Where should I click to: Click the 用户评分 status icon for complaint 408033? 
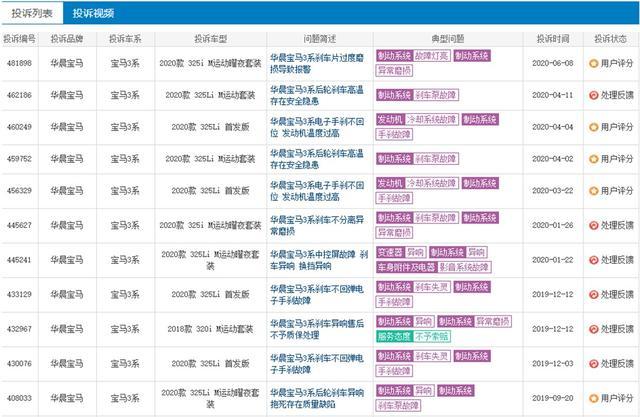tap(593, 398)
